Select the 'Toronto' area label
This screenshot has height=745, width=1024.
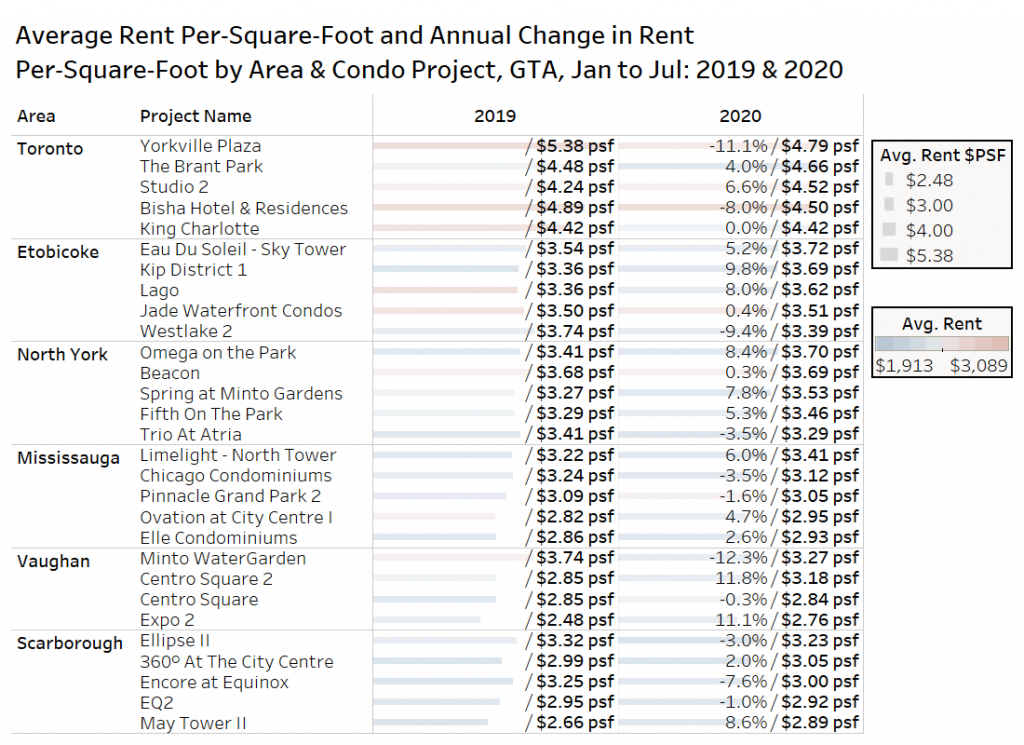coord(50,149)
